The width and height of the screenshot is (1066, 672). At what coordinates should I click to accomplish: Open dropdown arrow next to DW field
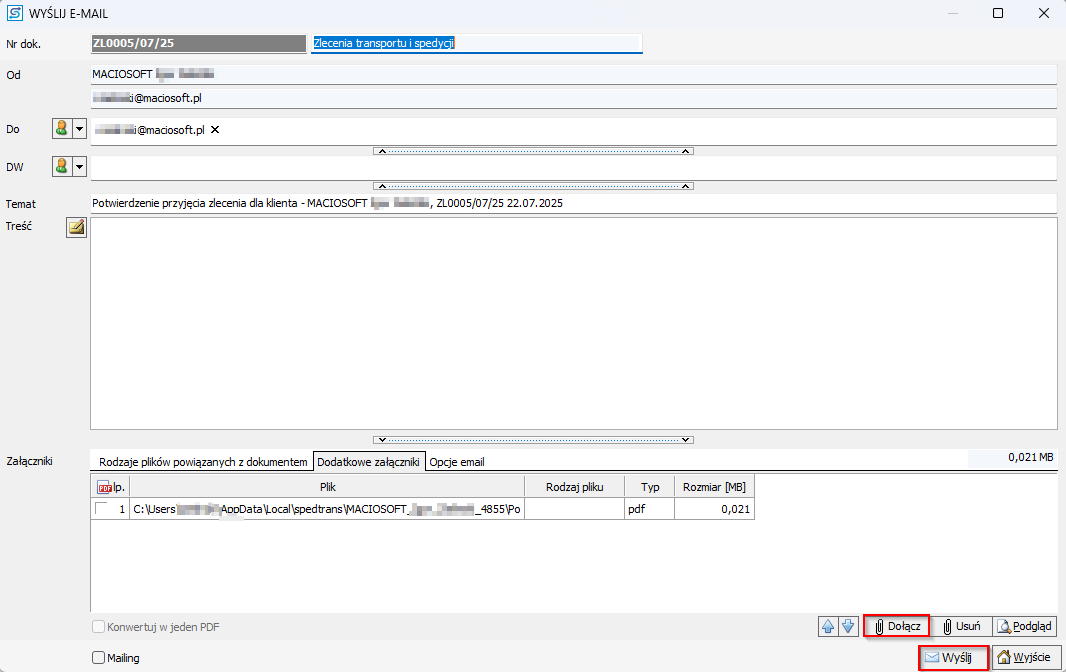pyautogui.click(x=80, y=166)
